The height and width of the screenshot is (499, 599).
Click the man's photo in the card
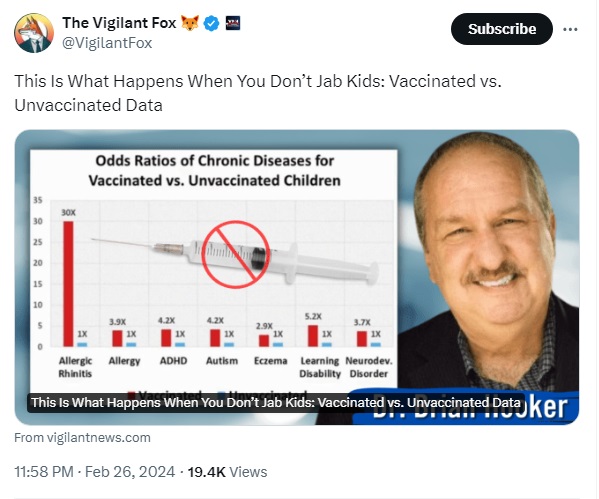click(x=488, y=267)
